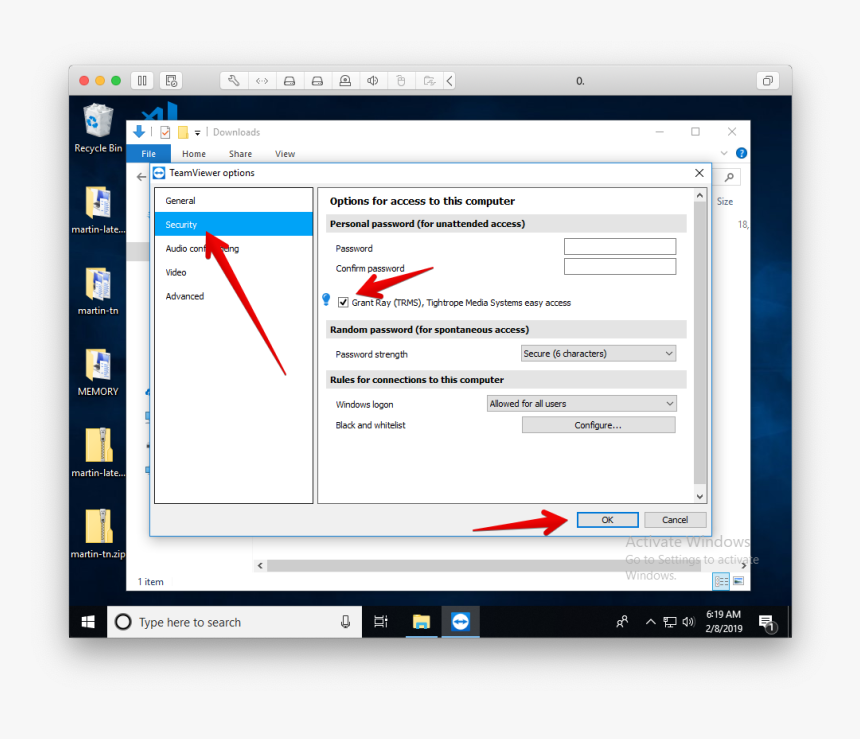
Task: Select Video category in options
Action: [x=234, y=272]
